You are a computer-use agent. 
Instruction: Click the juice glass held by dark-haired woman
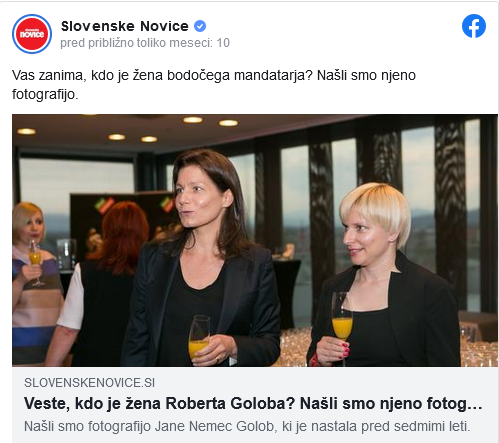pos(199,337)
